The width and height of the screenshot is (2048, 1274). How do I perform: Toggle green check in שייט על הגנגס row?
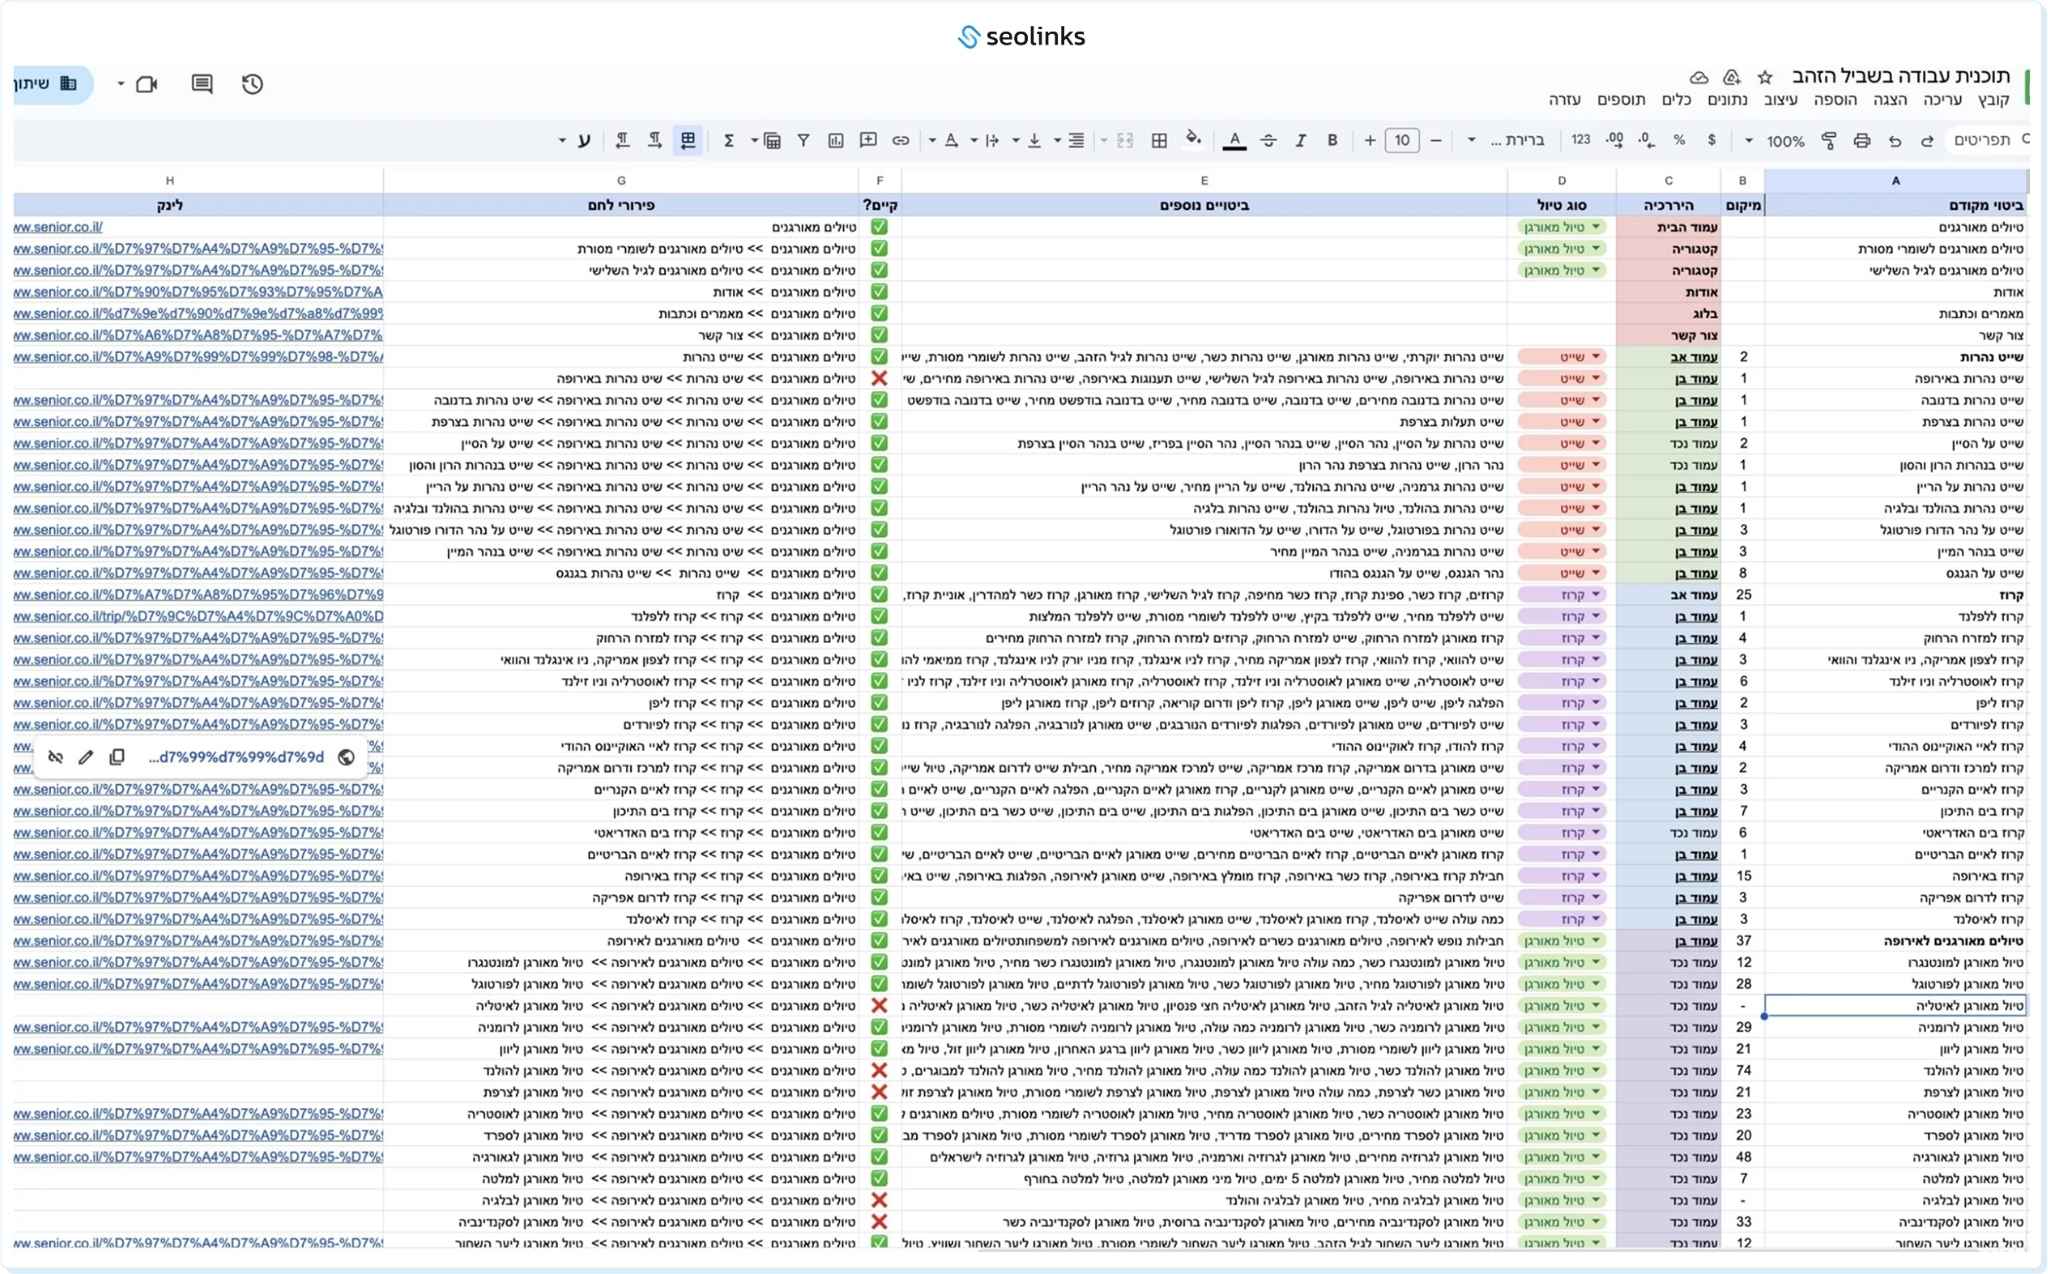tap(879, 573)
